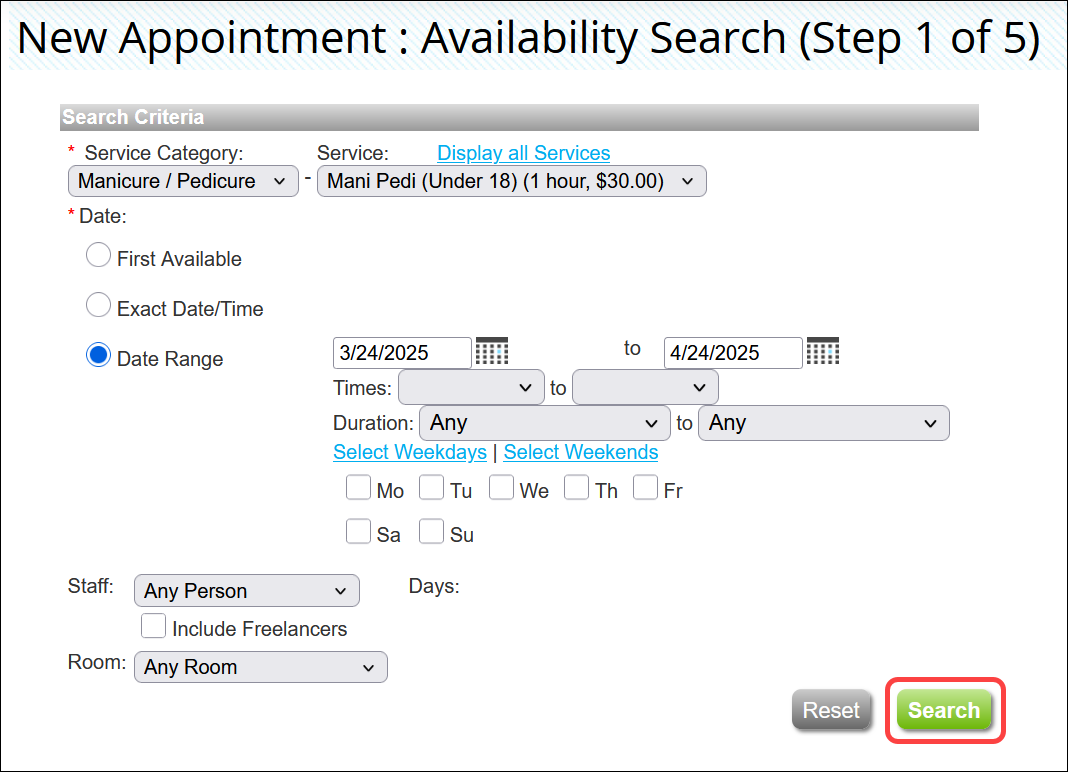Screen dimensions: 1068x772
Task: Open Service dropdown Mani Pedi (Under 18)
Action: point(512,181)
